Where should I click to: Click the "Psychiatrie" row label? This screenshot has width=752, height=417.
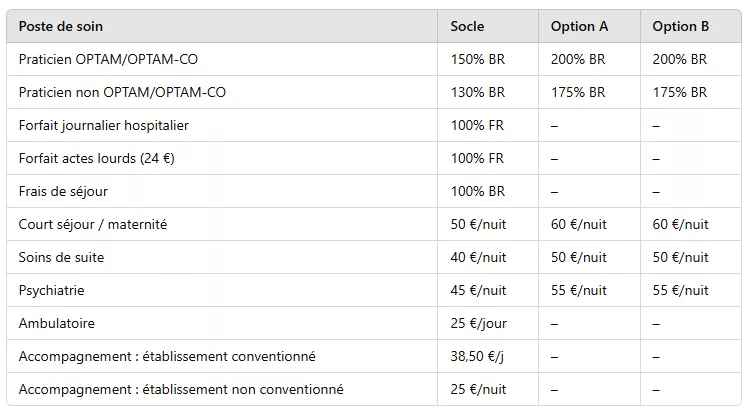[x=51, y=291]
